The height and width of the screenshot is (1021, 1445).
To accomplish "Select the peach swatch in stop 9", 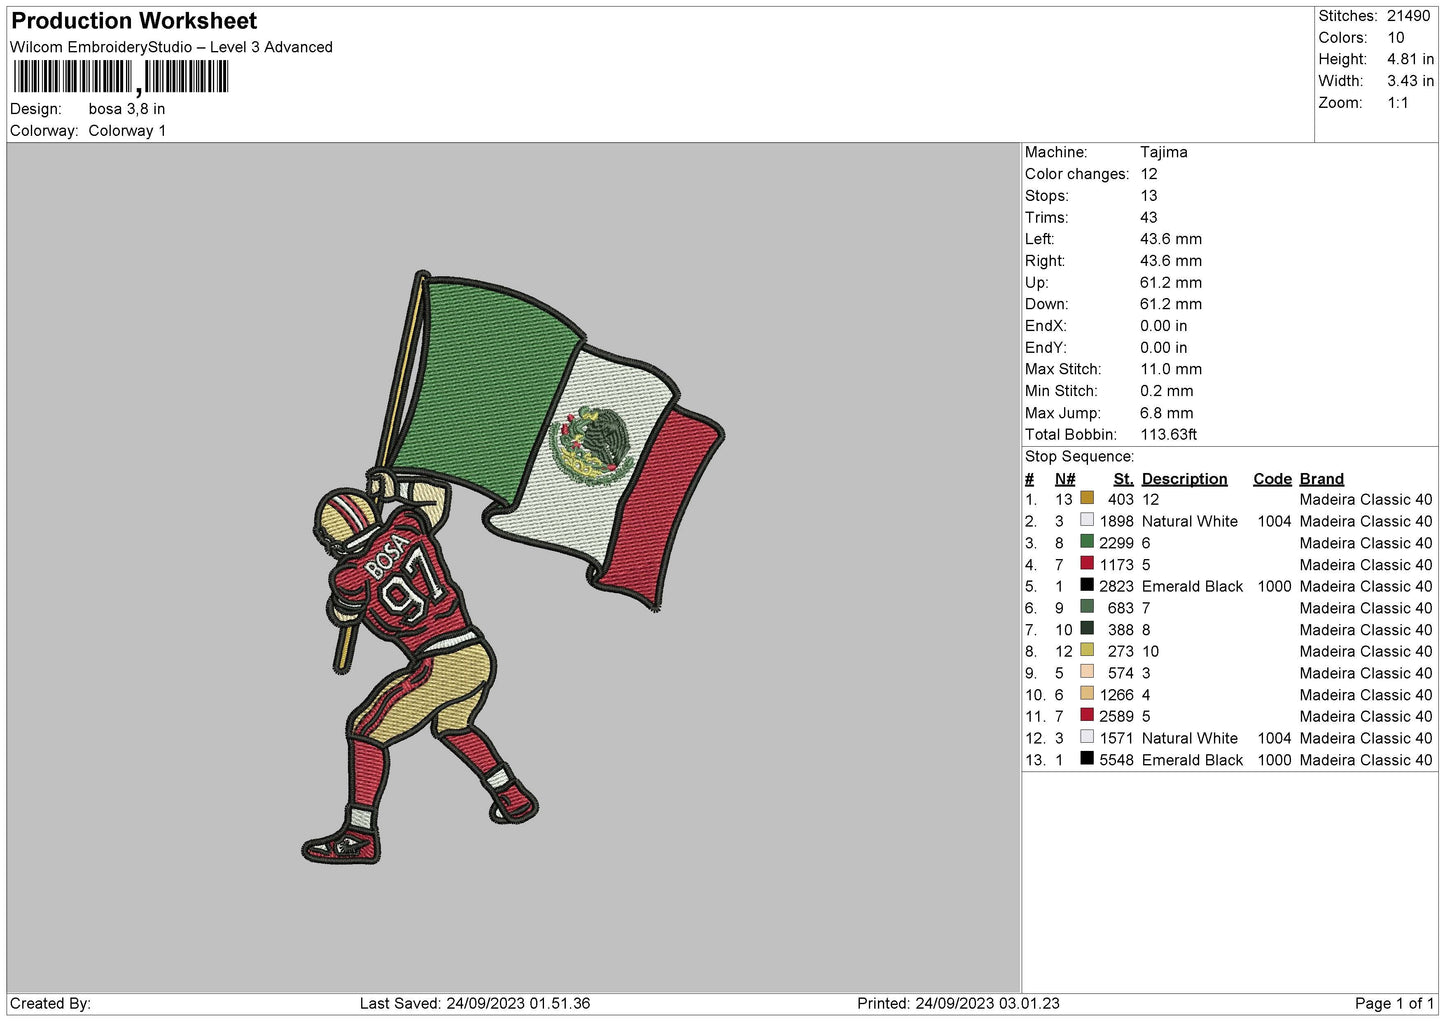I will (x=1087, y=673).
